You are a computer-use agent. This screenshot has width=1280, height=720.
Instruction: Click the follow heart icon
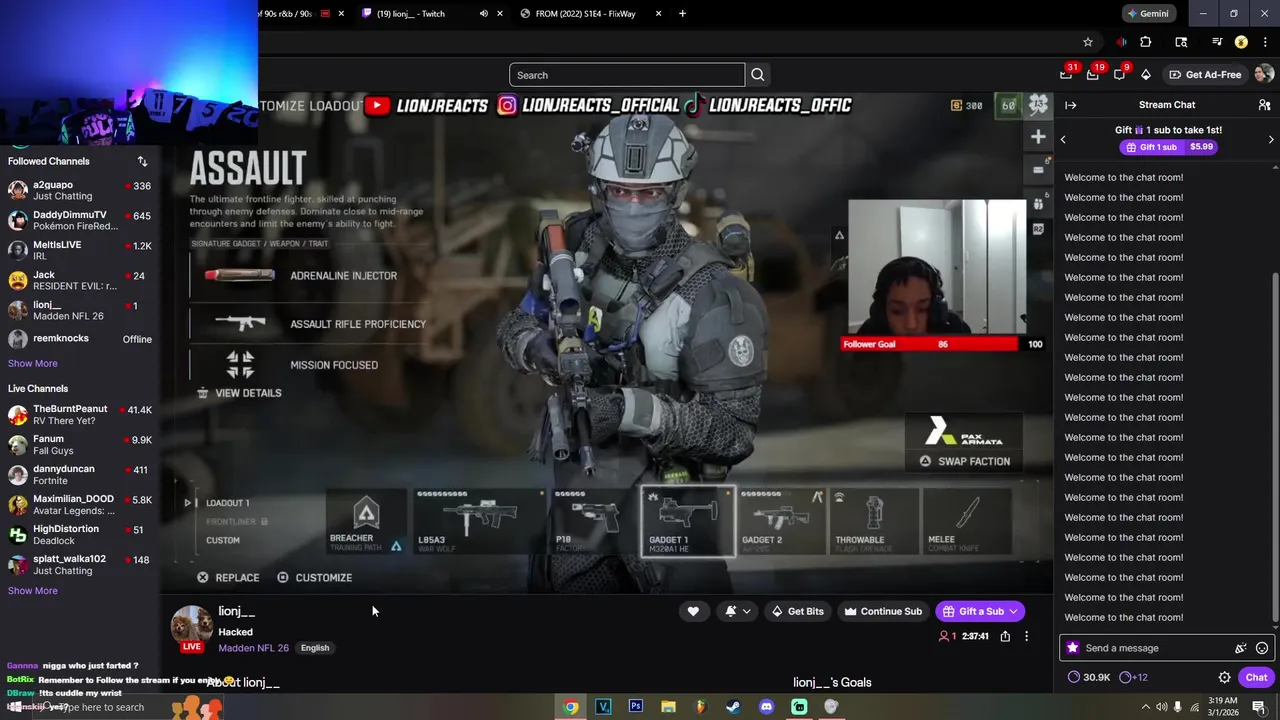click(693, 611)
